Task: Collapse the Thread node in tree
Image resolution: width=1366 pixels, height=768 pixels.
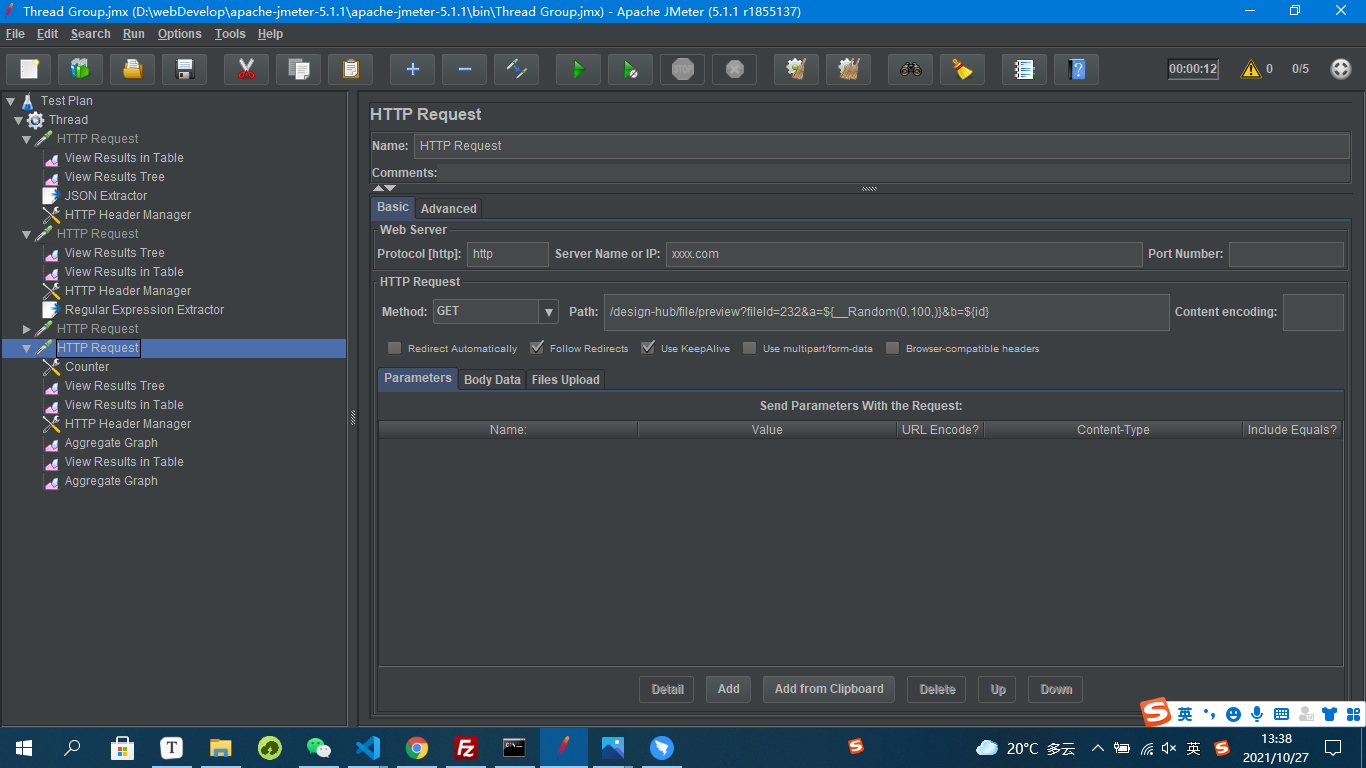Action: click(x=18, y=119)
